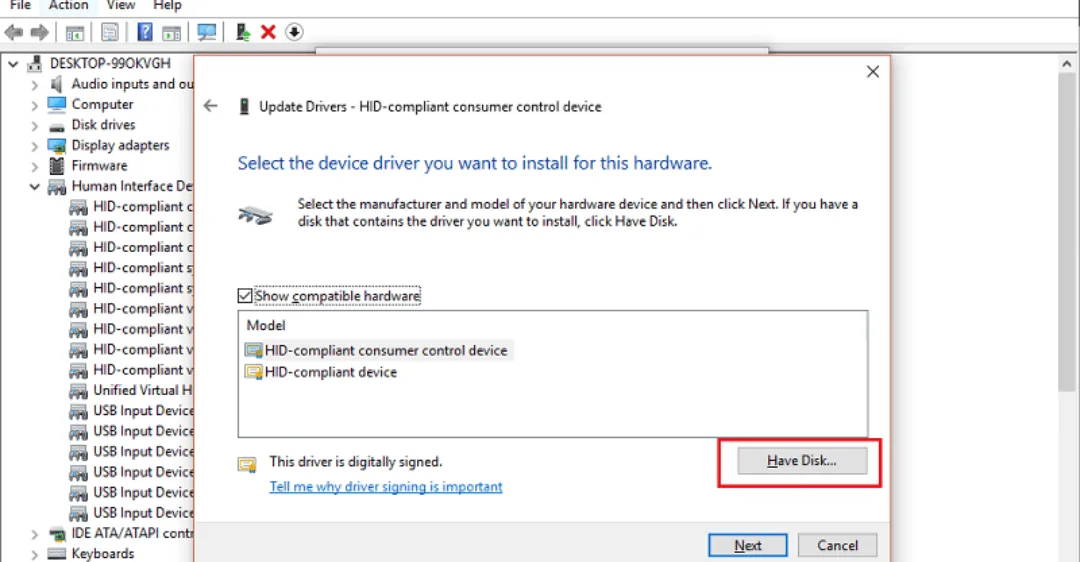This screenshot has width=1080, height=562.
Task: Toggle the show/hide action pane toolbar icon
Action: (x=172, y=32)
